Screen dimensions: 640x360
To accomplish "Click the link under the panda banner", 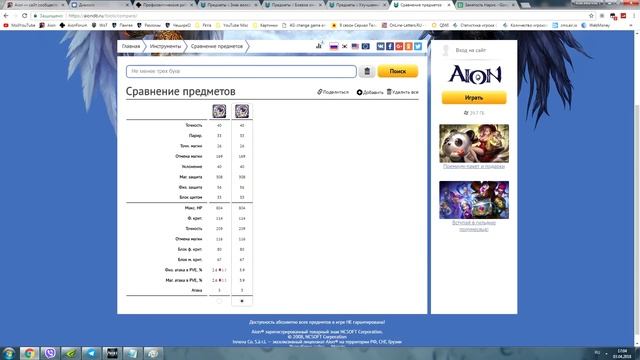I will (474, 167).
